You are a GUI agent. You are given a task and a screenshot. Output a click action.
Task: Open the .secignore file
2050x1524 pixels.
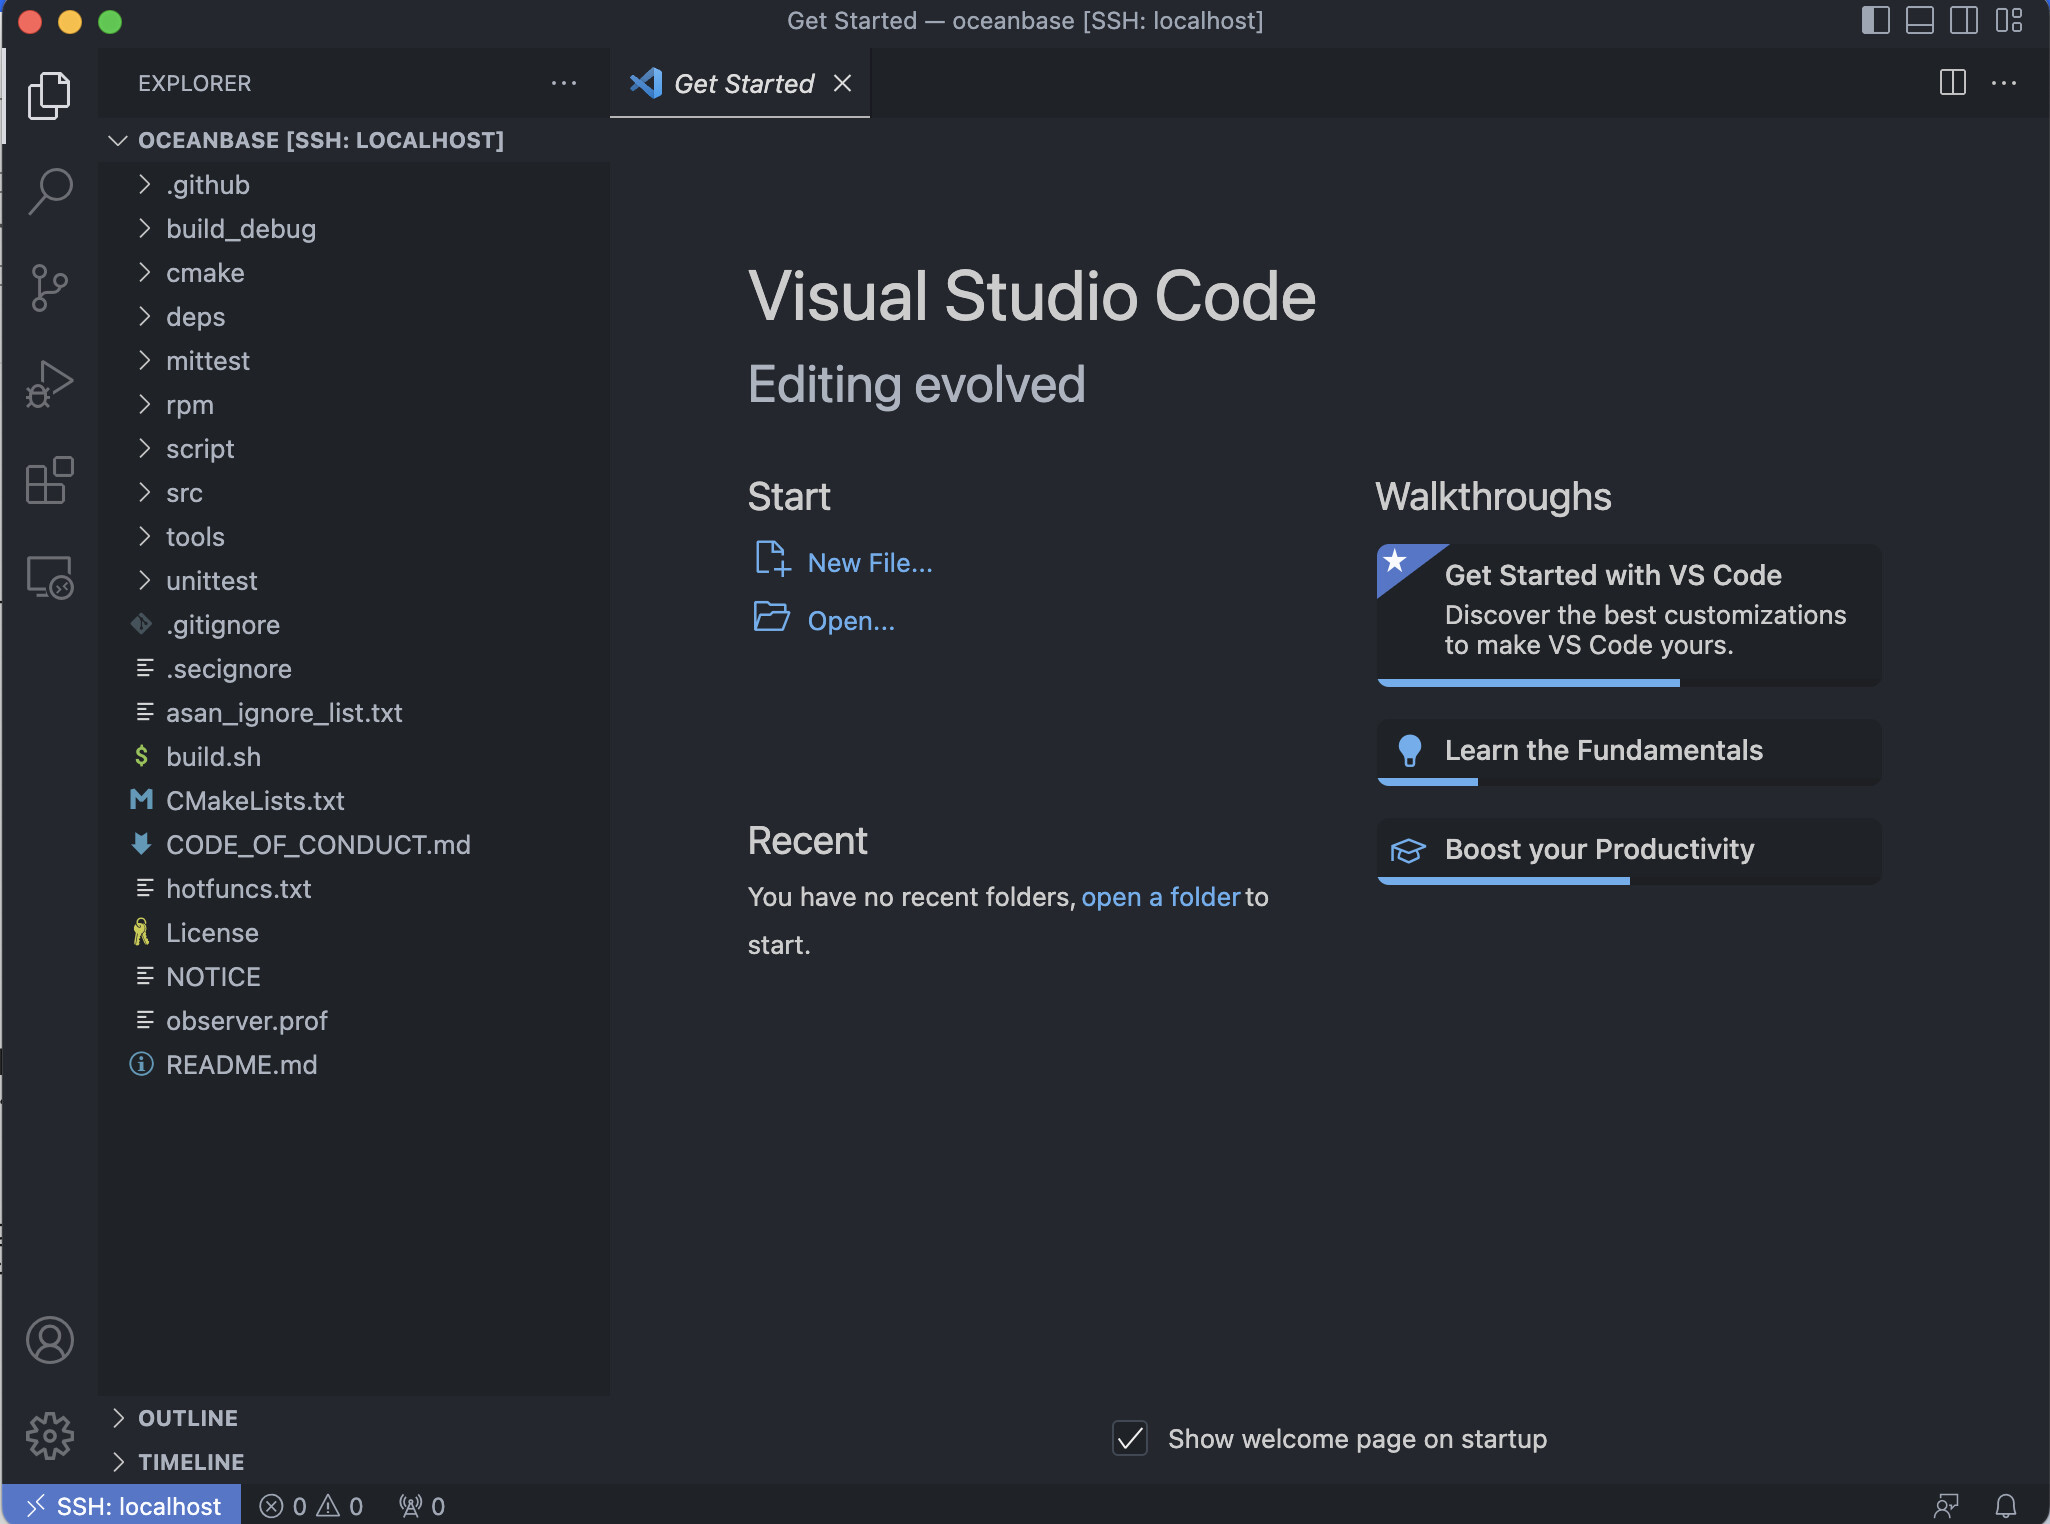[354, 668]
